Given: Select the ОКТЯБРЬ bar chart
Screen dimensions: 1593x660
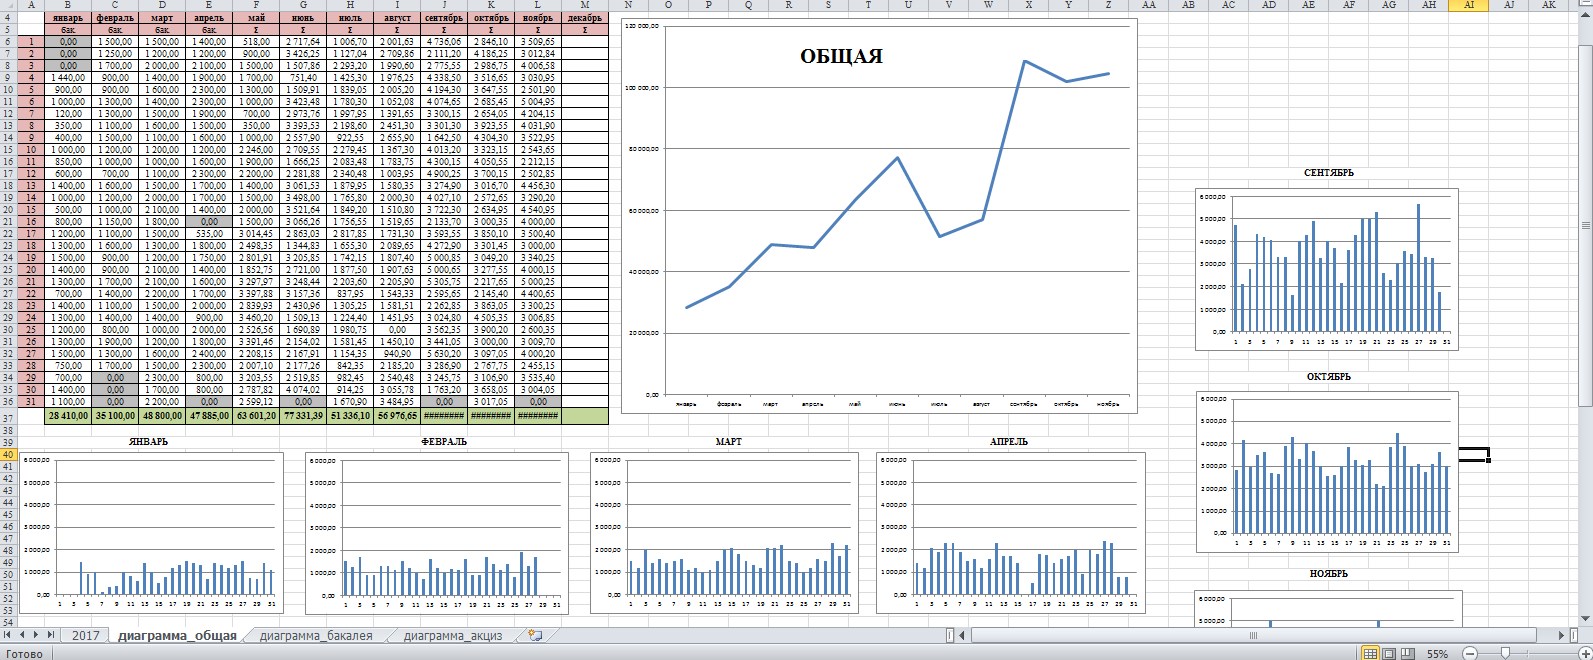Looking at the screenshot, I should 1327,470.
